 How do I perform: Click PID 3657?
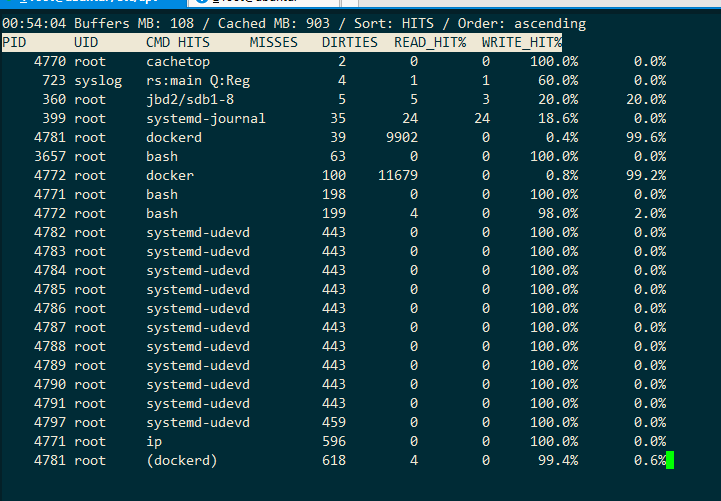point(50,156)
